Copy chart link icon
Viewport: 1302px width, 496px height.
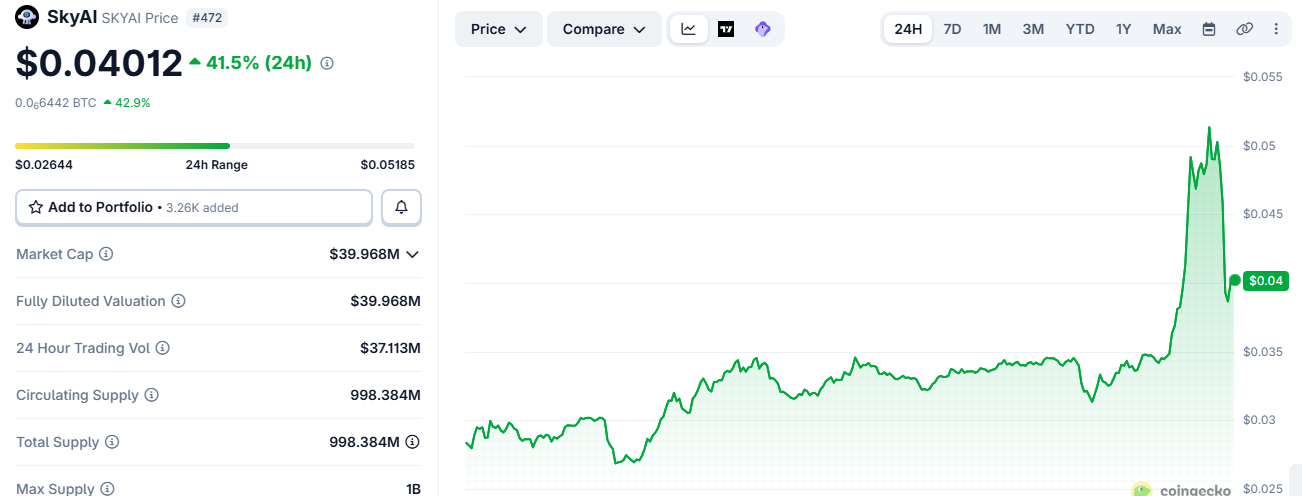pos(1244,29)
